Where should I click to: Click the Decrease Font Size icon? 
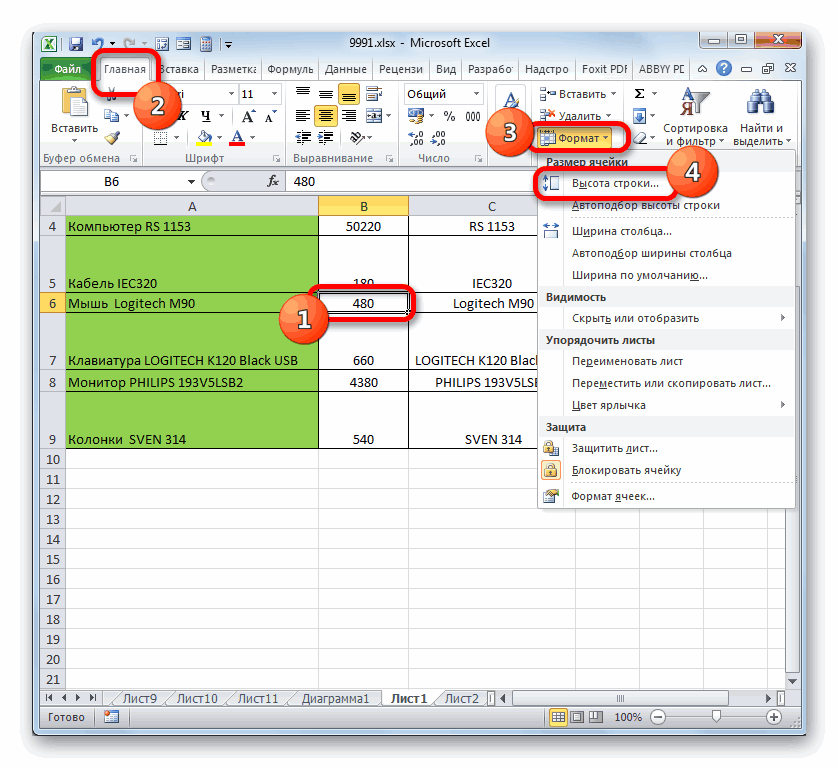270,116
